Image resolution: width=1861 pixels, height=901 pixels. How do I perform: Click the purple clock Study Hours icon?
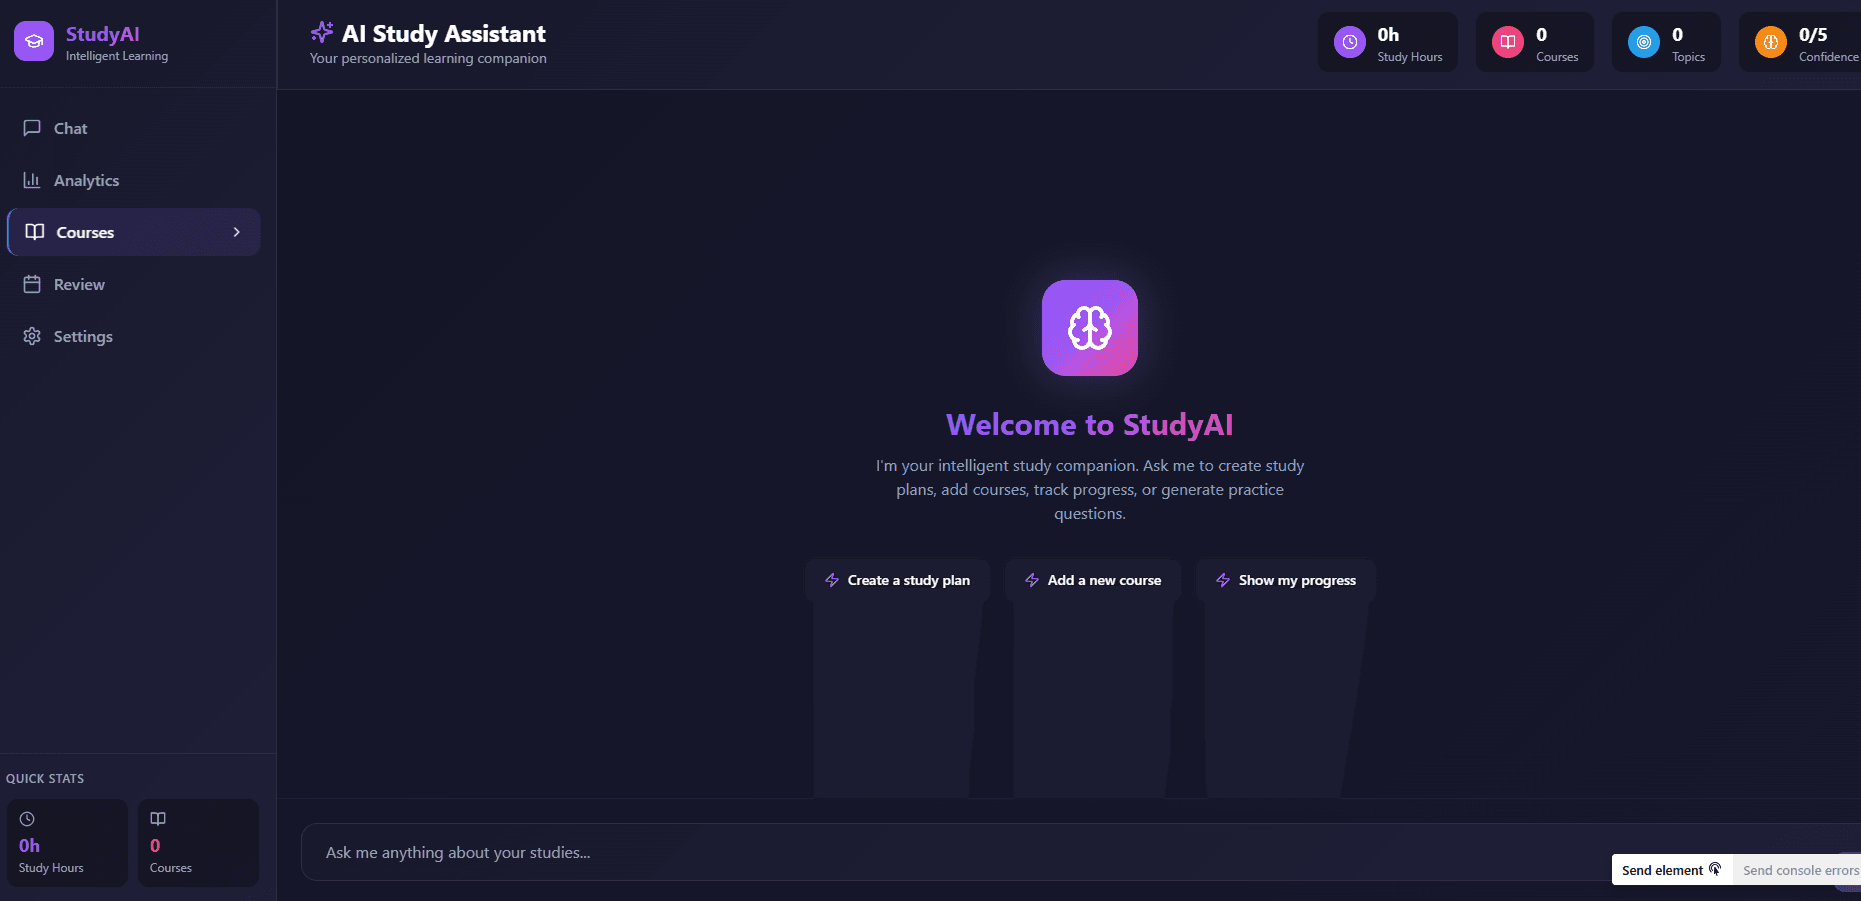[x=1349, y=42]
